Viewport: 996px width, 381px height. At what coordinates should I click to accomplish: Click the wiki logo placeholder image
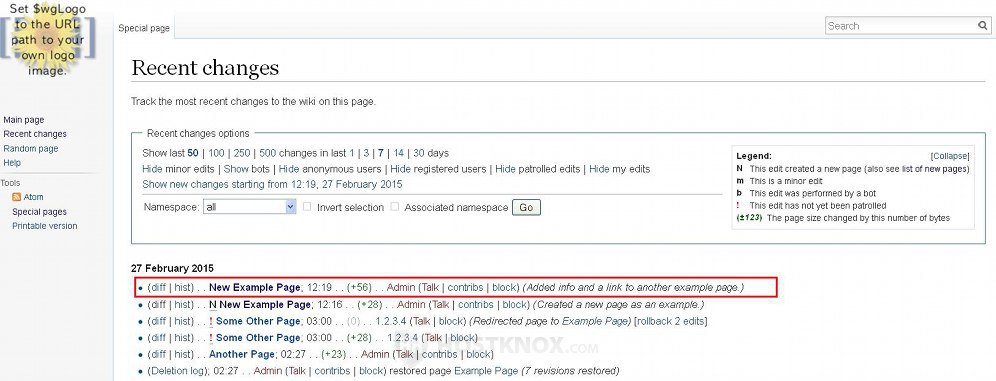point(48,39)
